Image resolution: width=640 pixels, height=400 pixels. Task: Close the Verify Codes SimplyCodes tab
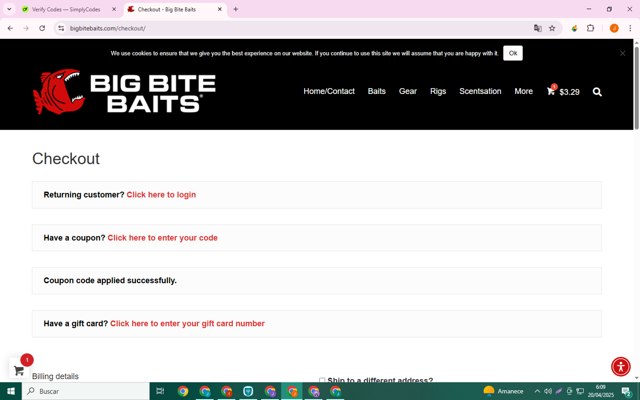coord(114,9)
